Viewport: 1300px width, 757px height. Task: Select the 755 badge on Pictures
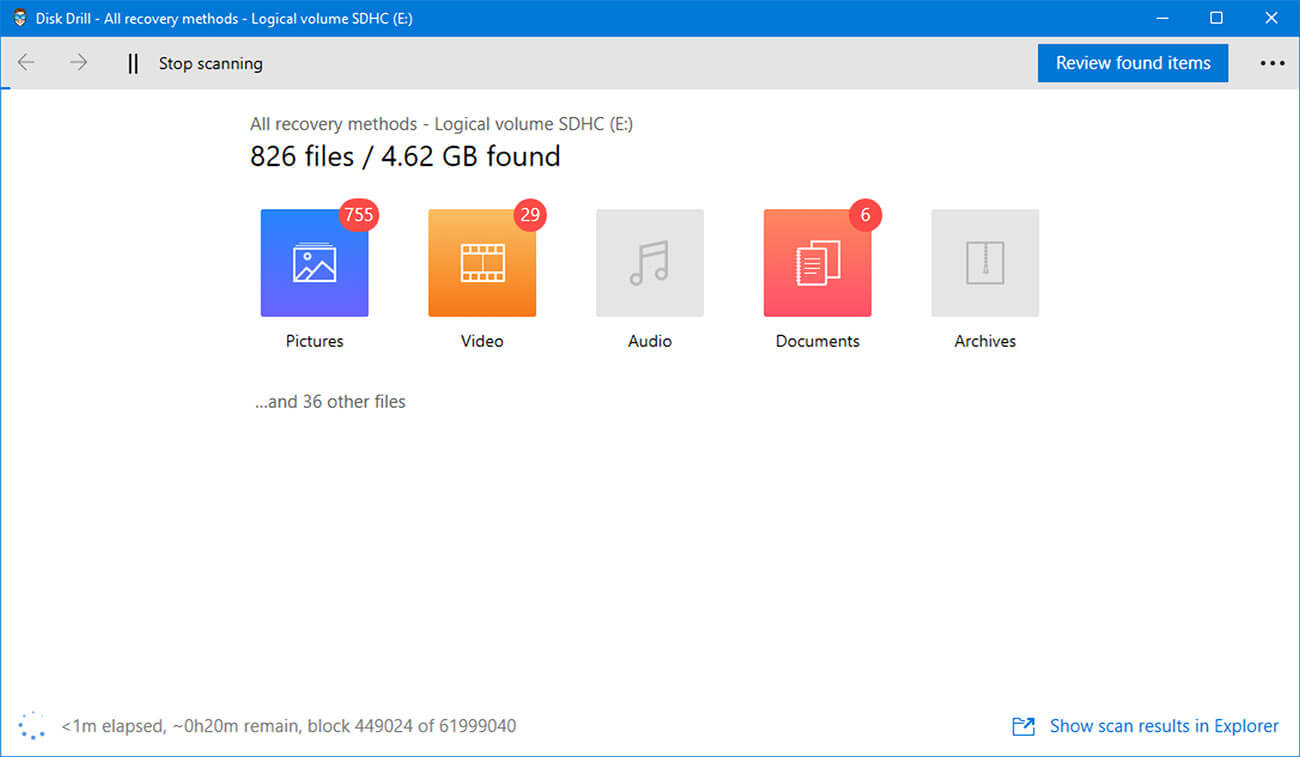click(x=359, y=215)
